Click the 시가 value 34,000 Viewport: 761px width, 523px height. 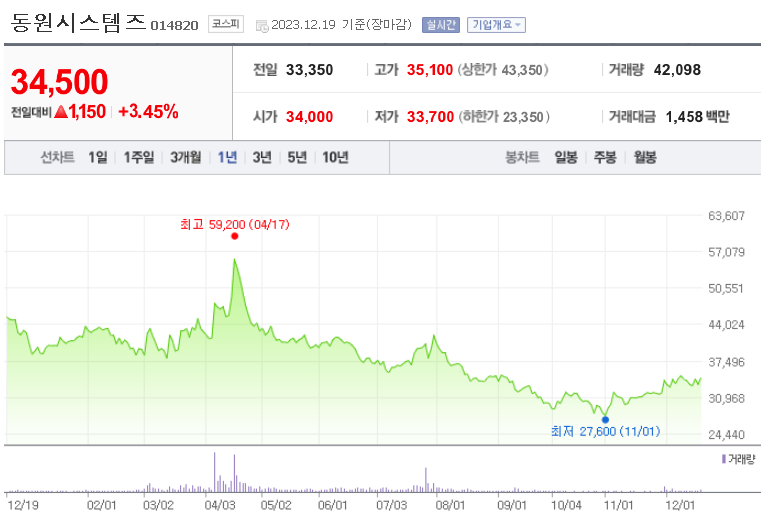(310, 117)
